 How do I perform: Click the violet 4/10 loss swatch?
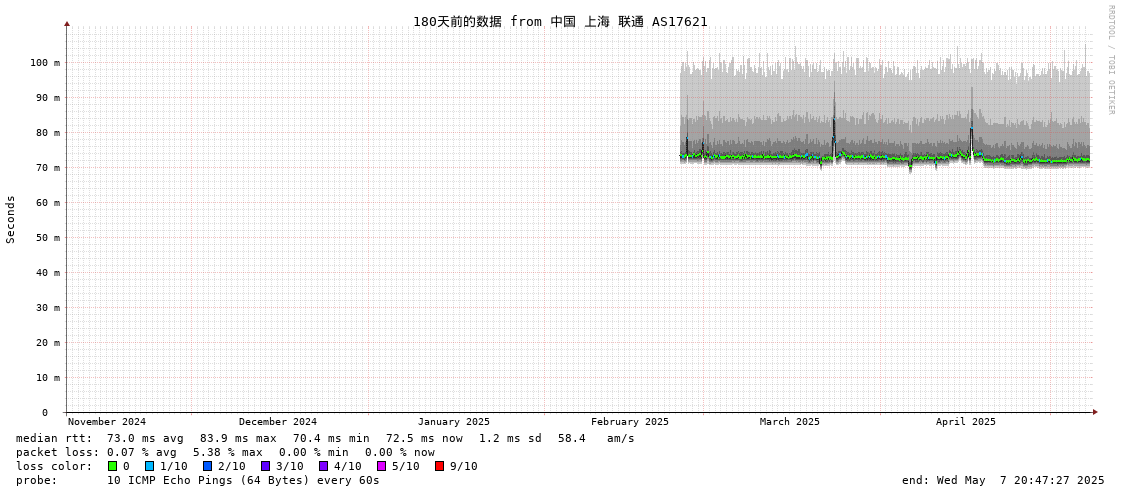click(323, 466)
